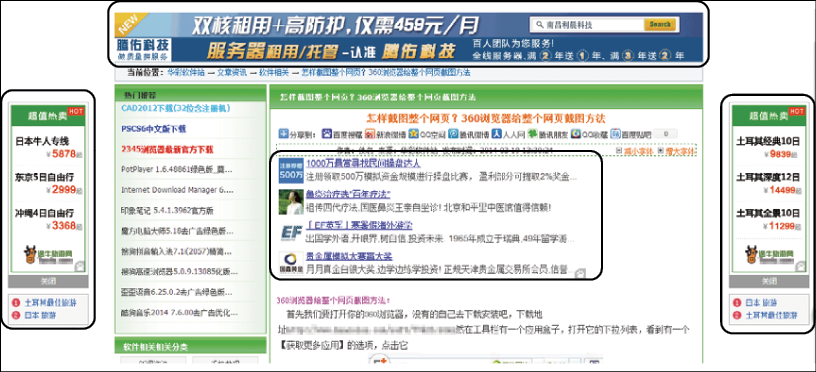The width and height of the screenshot is (816, 372).
Task: Click 东京5日自由行 ¥2999 offer
Action: [48, 183]
